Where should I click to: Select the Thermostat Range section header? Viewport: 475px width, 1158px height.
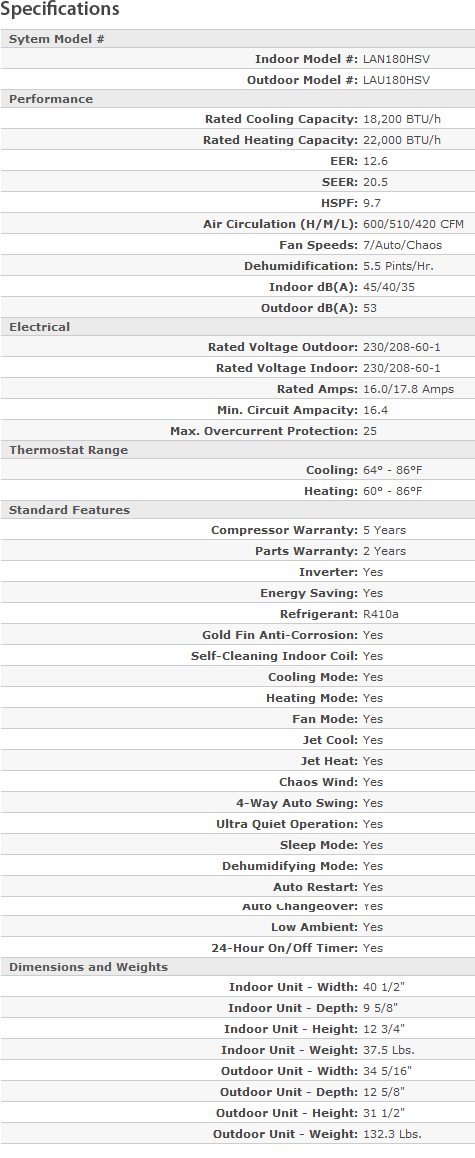click(237, 450)
